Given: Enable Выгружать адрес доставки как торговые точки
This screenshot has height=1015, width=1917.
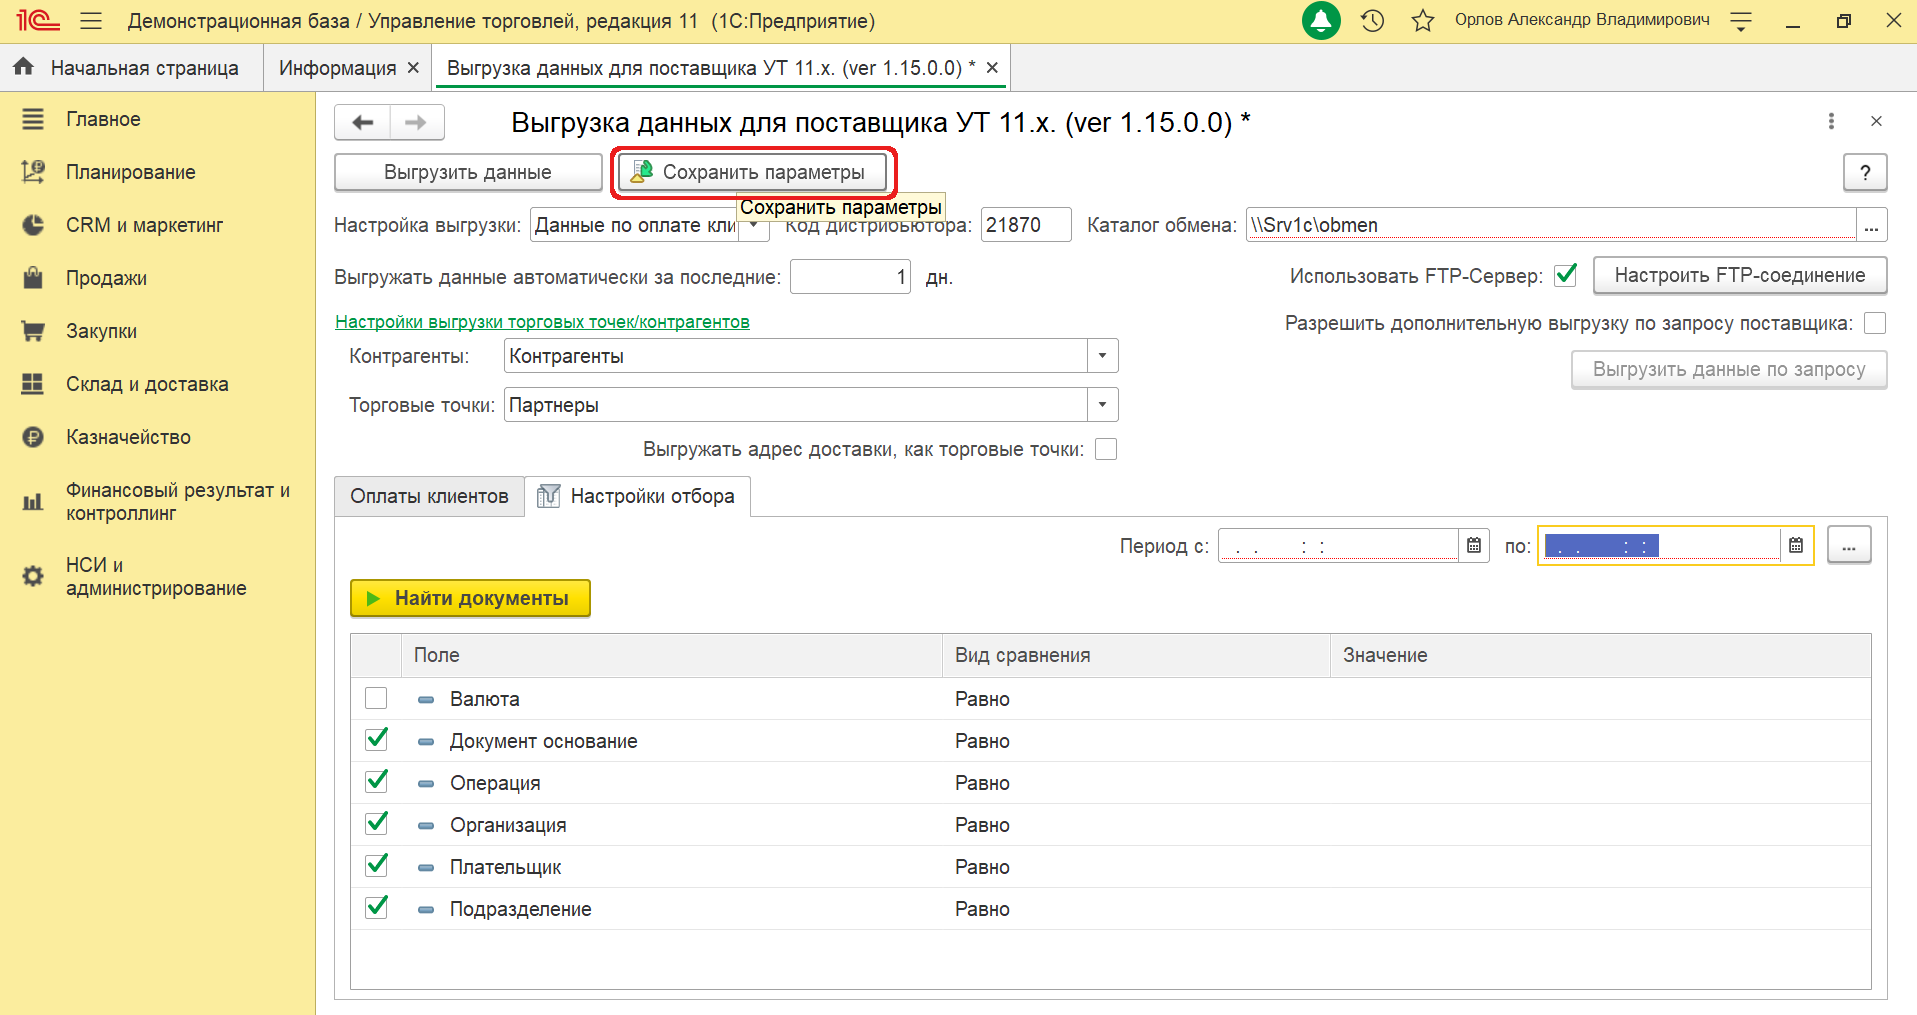Looking at the screenshot, I should tap(1106, 449).
